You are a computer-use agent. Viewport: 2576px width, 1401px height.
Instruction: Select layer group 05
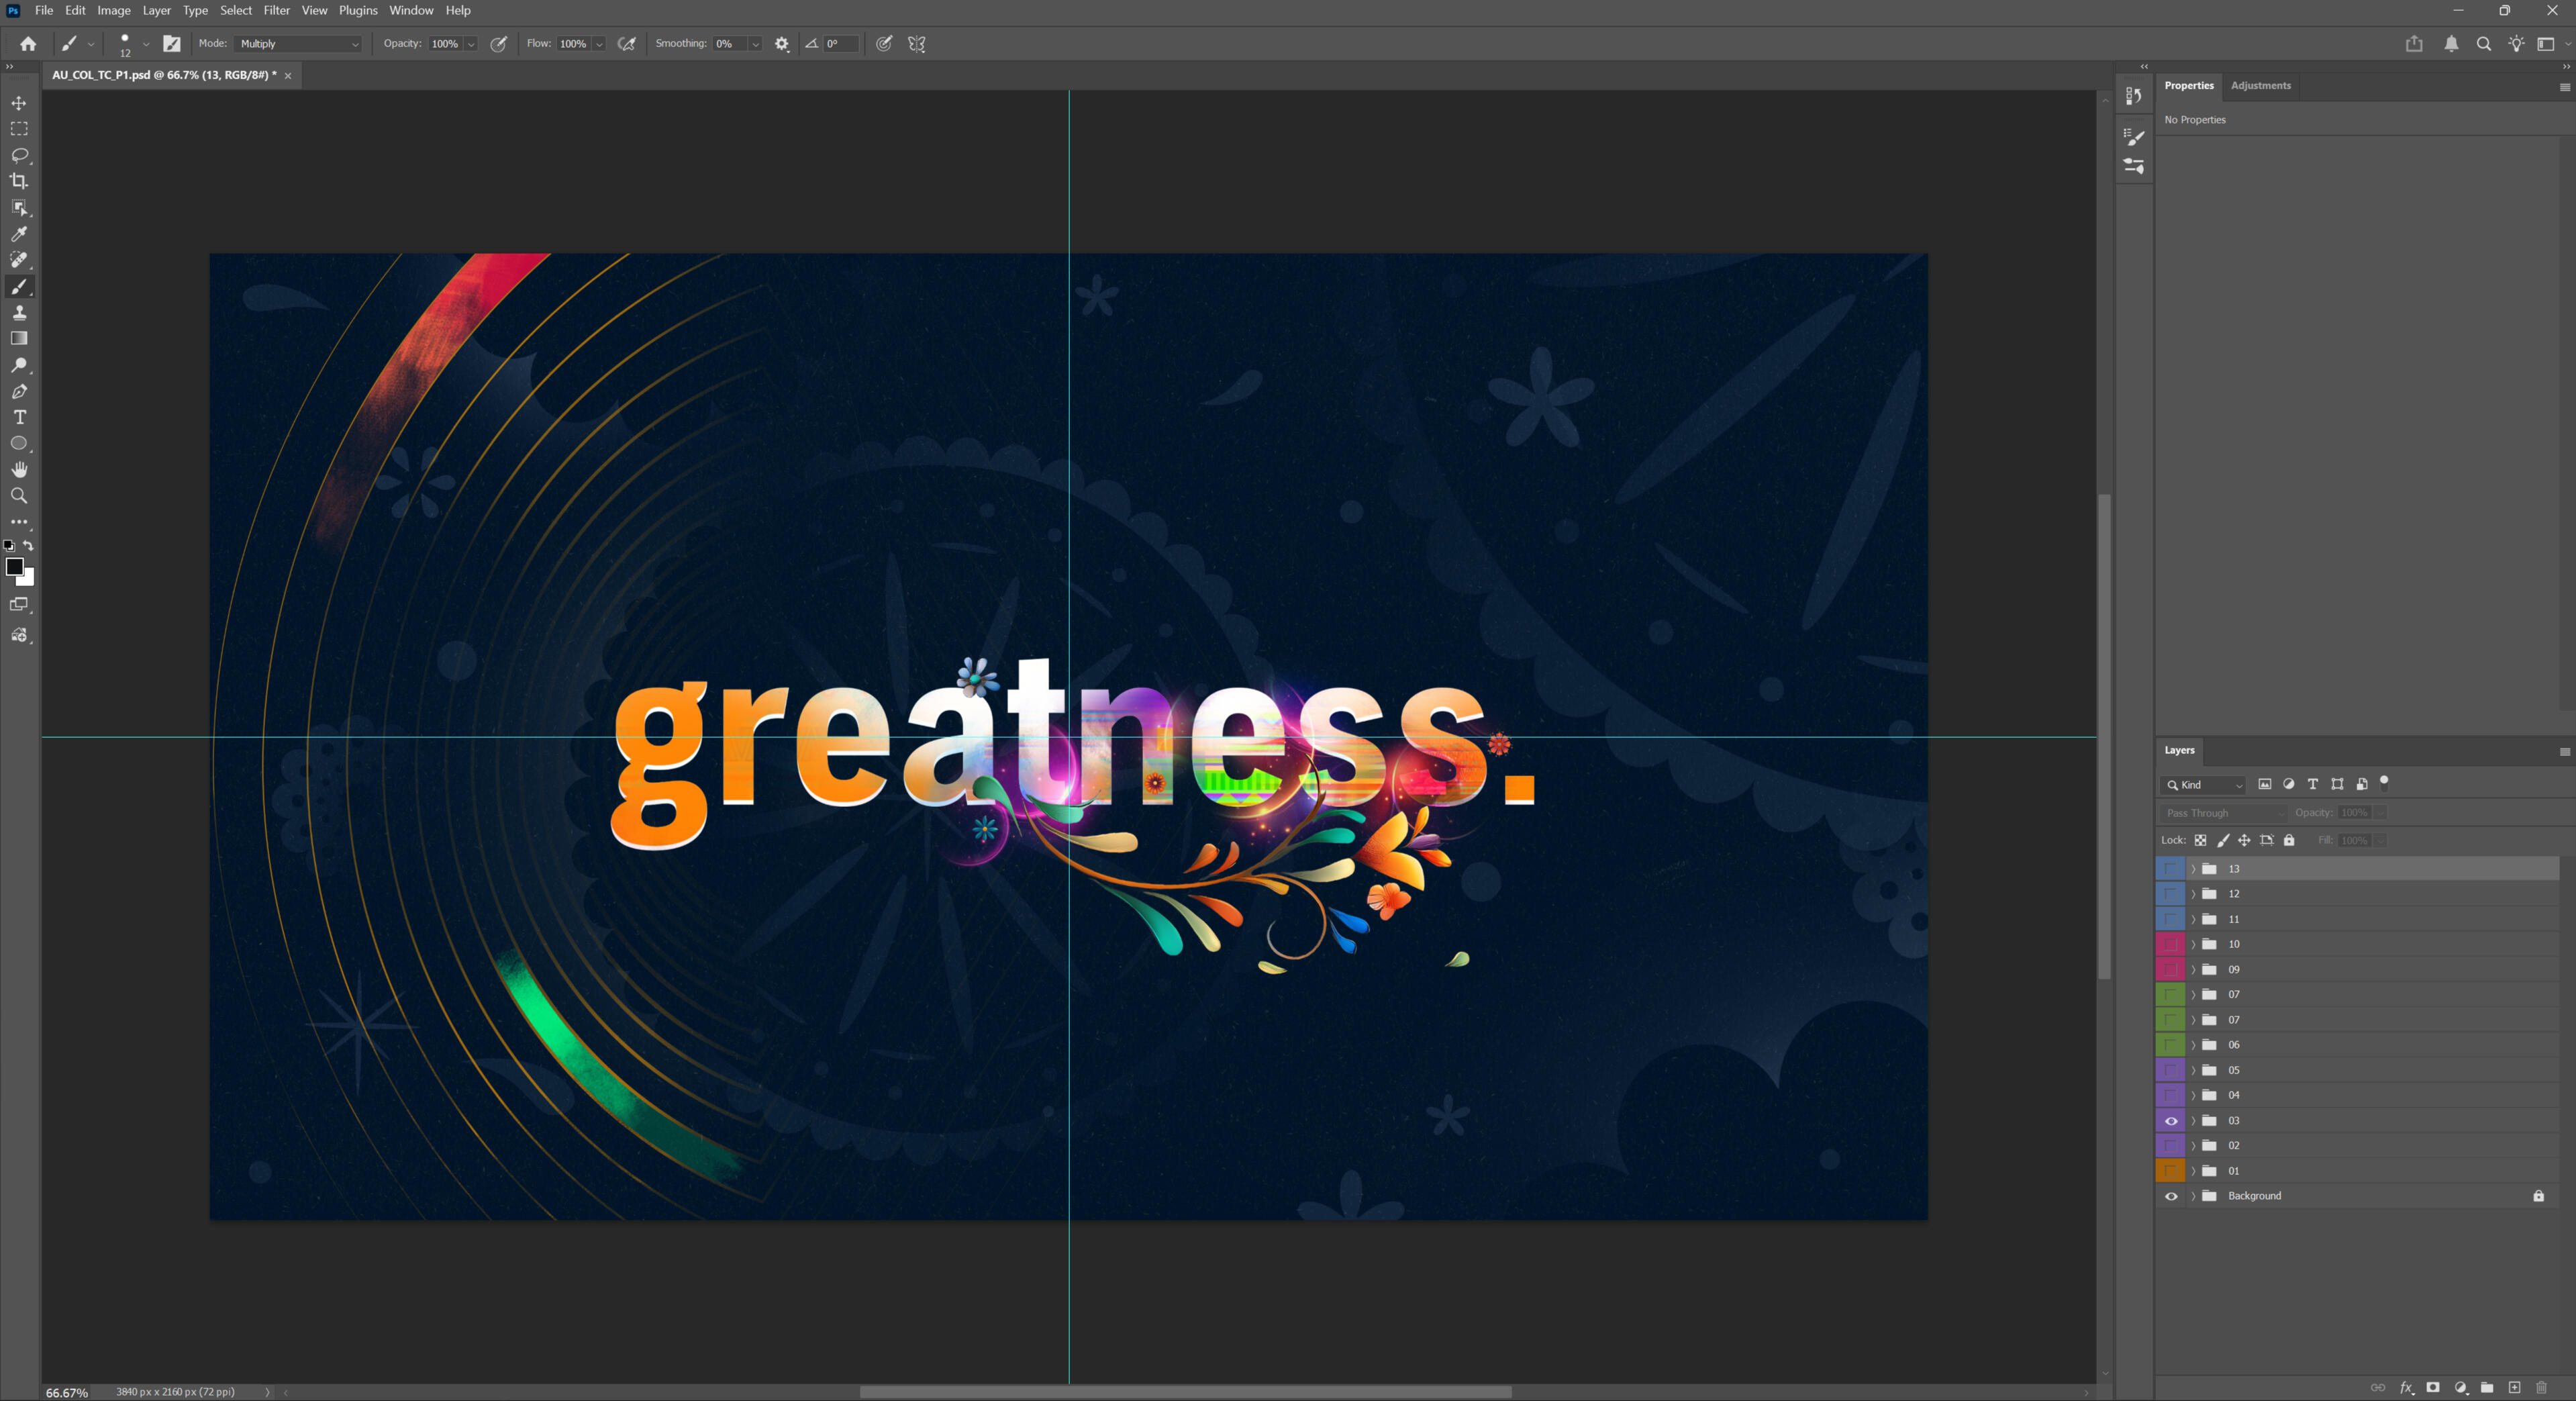pyautogui.click(x=2300, y=1070)
